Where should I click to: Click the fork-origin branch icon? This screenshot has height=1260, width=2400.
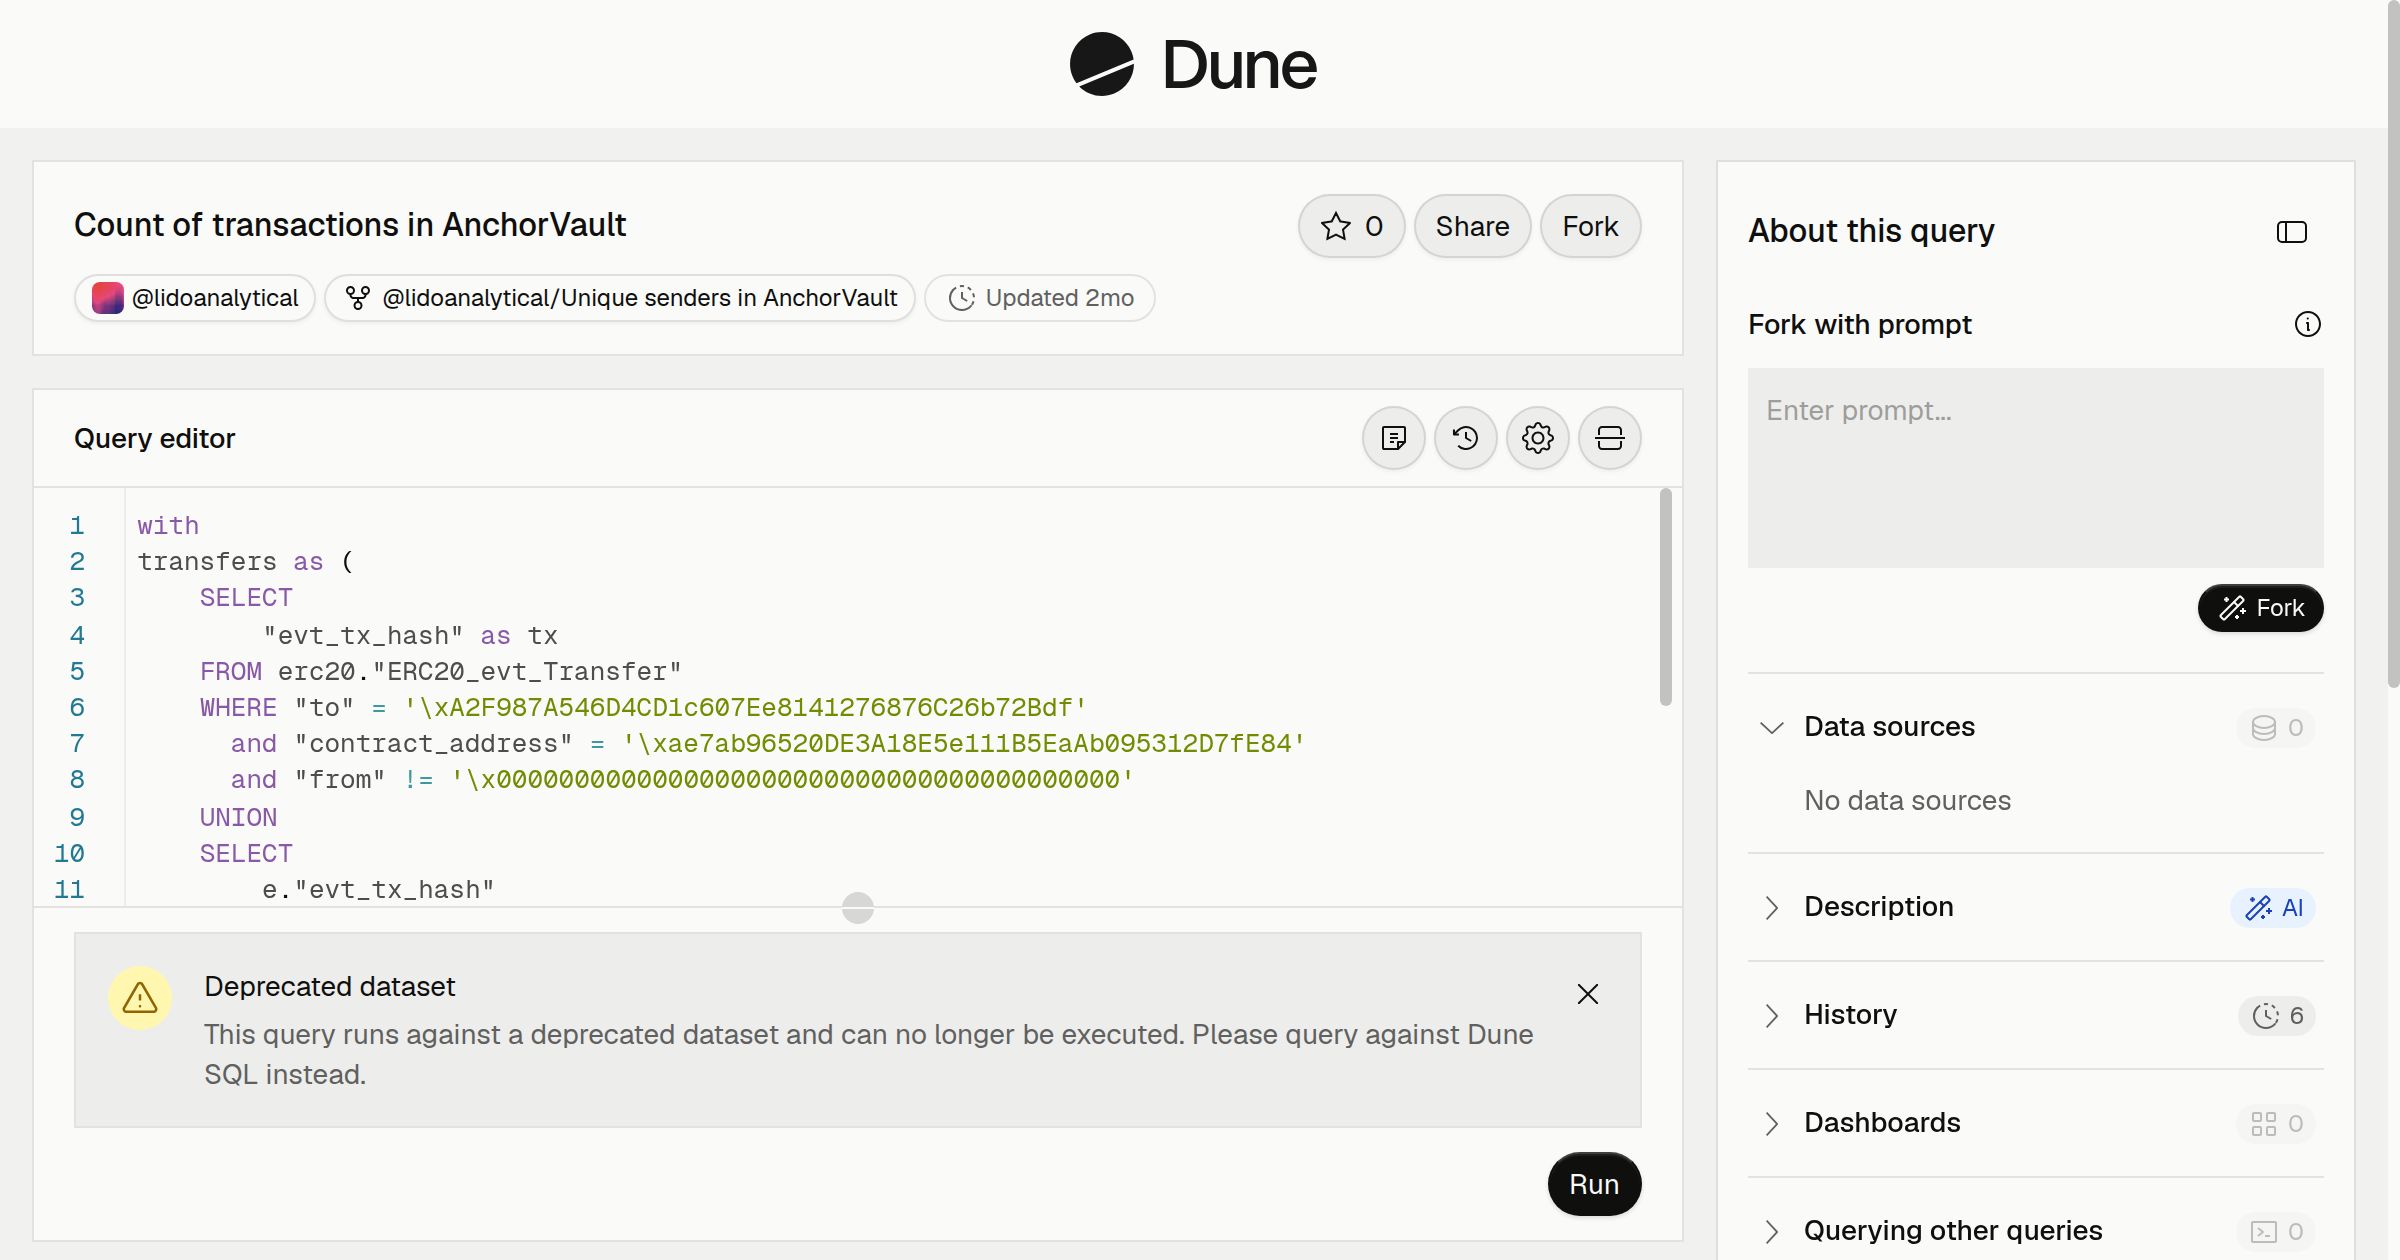pos(357,298)
